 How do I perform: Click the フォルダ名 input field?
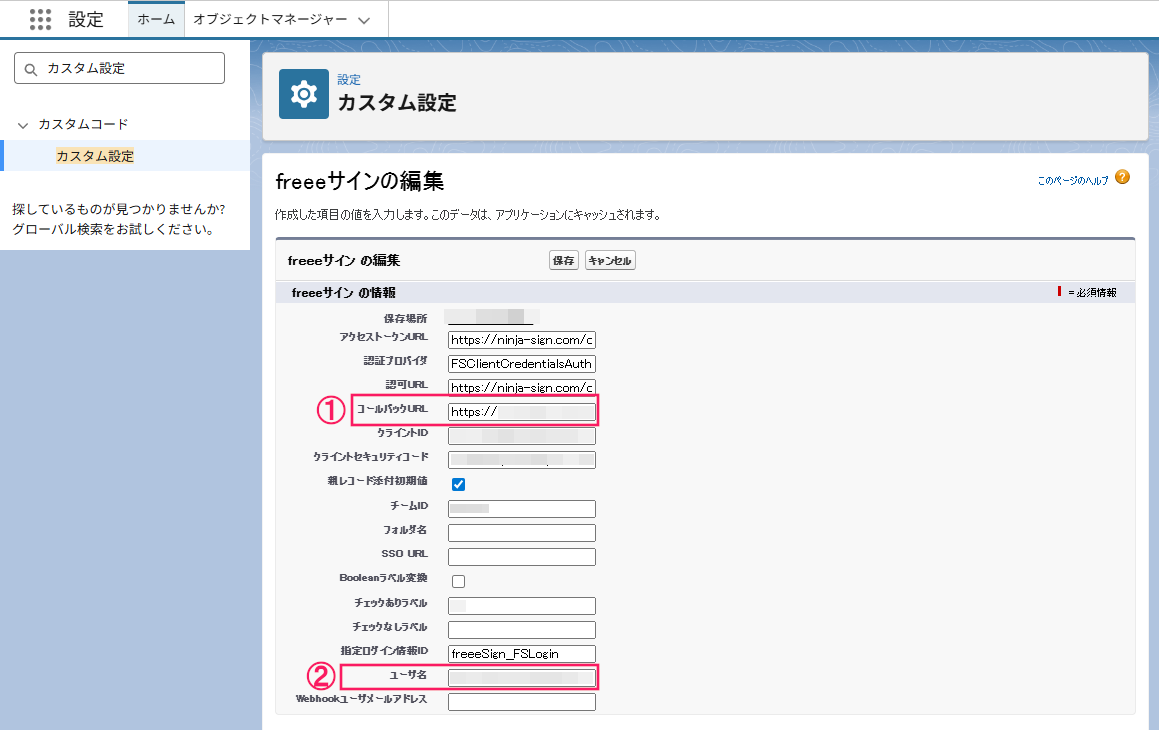tap(521, 533)
